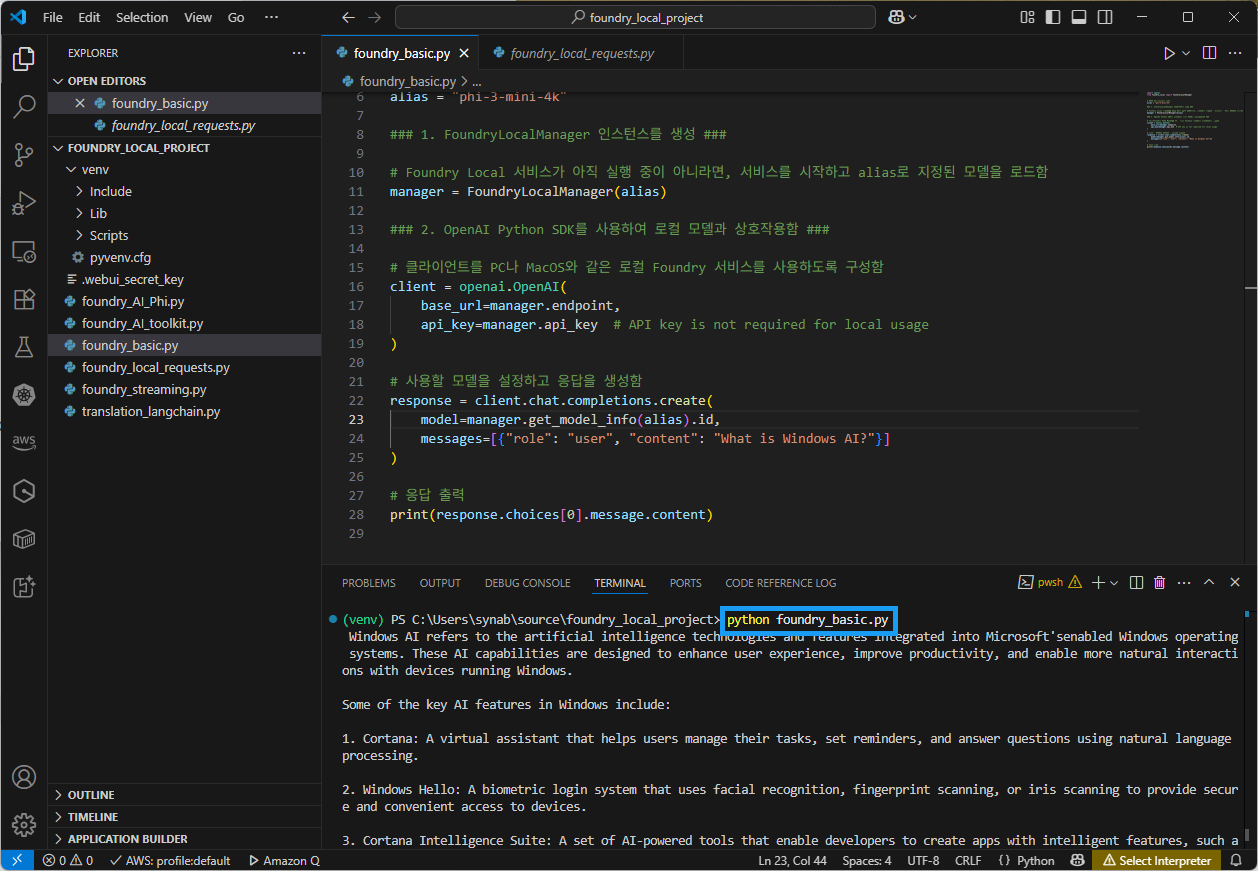Viewport: 1258px width, 871px height.
Task: Open terminal panel ellipsis menu
Action: click(1184, 582)
